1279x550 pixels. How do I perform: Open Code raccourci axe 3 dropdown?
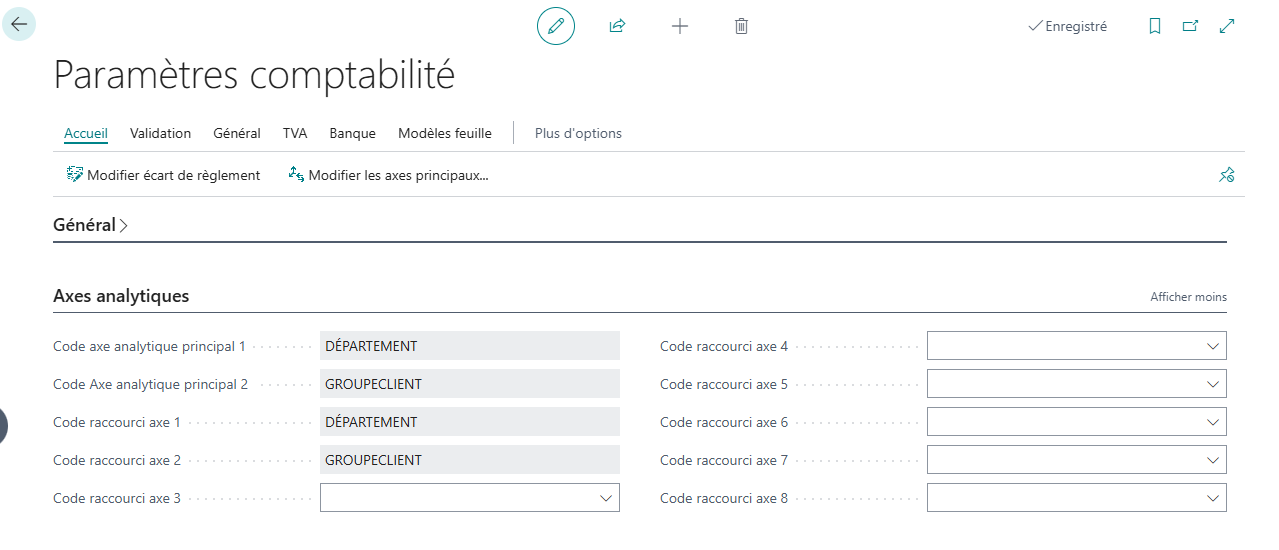point(605,498)
